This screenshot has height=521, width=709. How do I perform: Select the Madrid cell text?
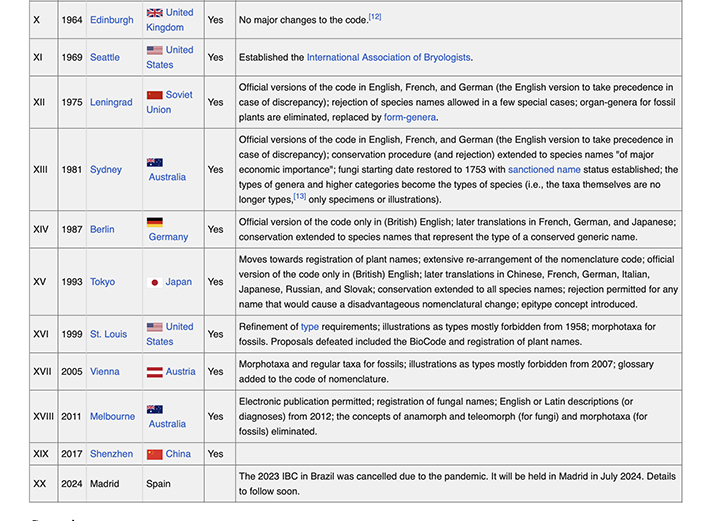104,483
